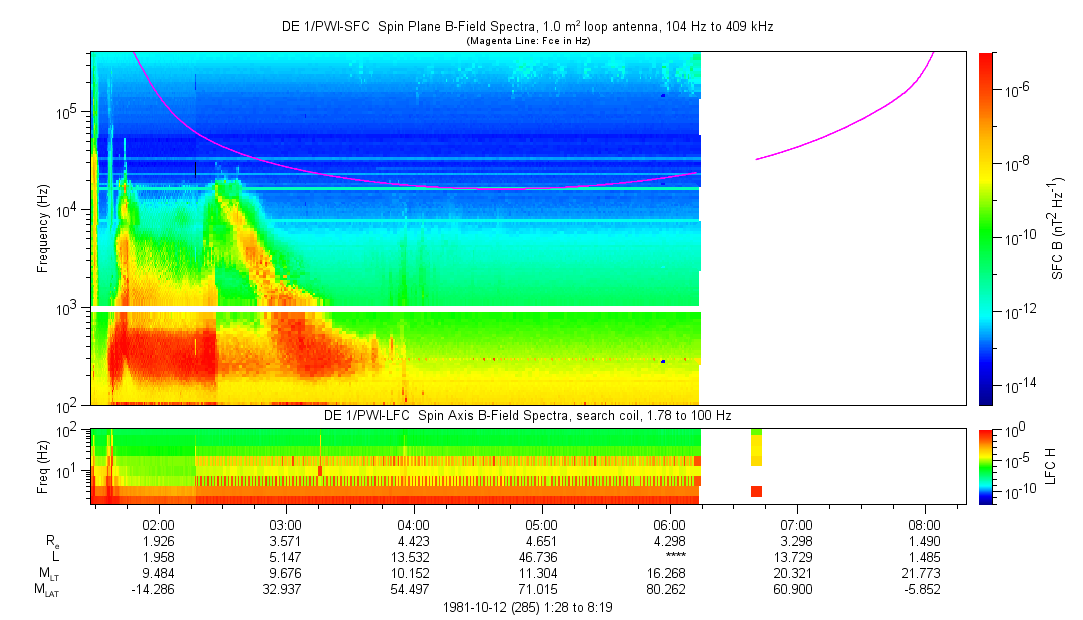The width and height of the screenshot is (1083, 620).
Task: Select the 05:00 time axis tick label
Action: (x=541, y=523)
